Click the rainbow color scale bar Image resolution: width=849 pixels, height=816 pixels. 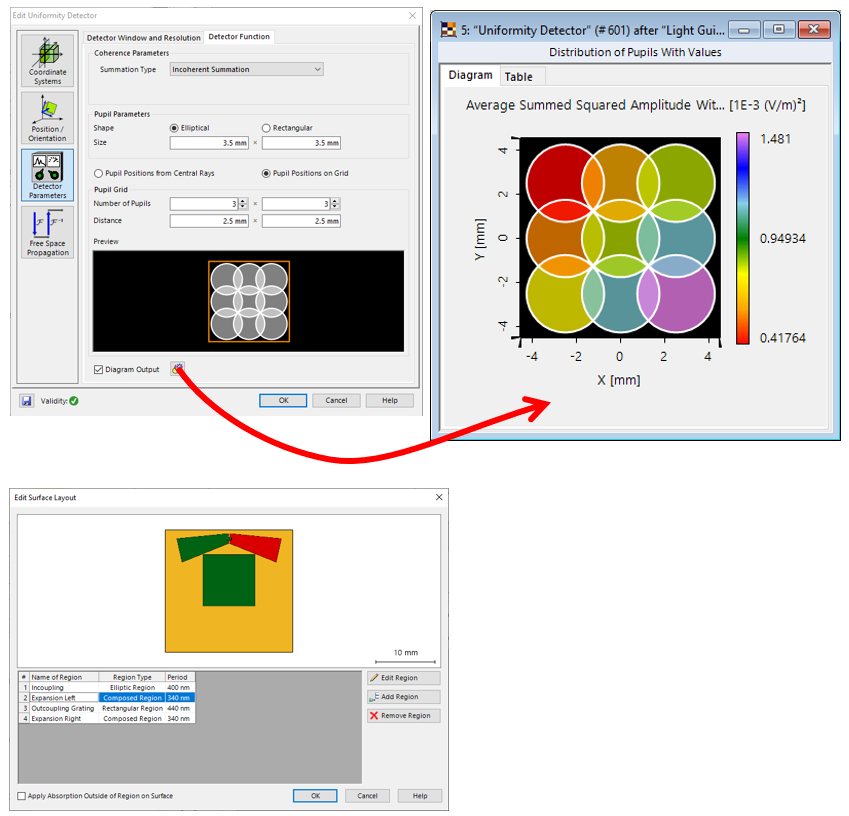click(742, 239)
